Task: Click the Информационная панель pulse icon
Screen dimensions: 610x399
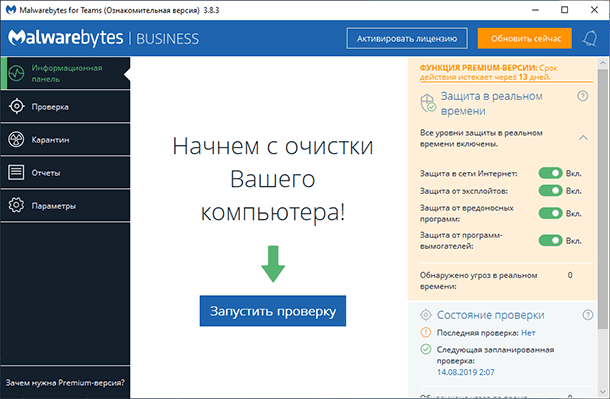Action: click(16, 73)
